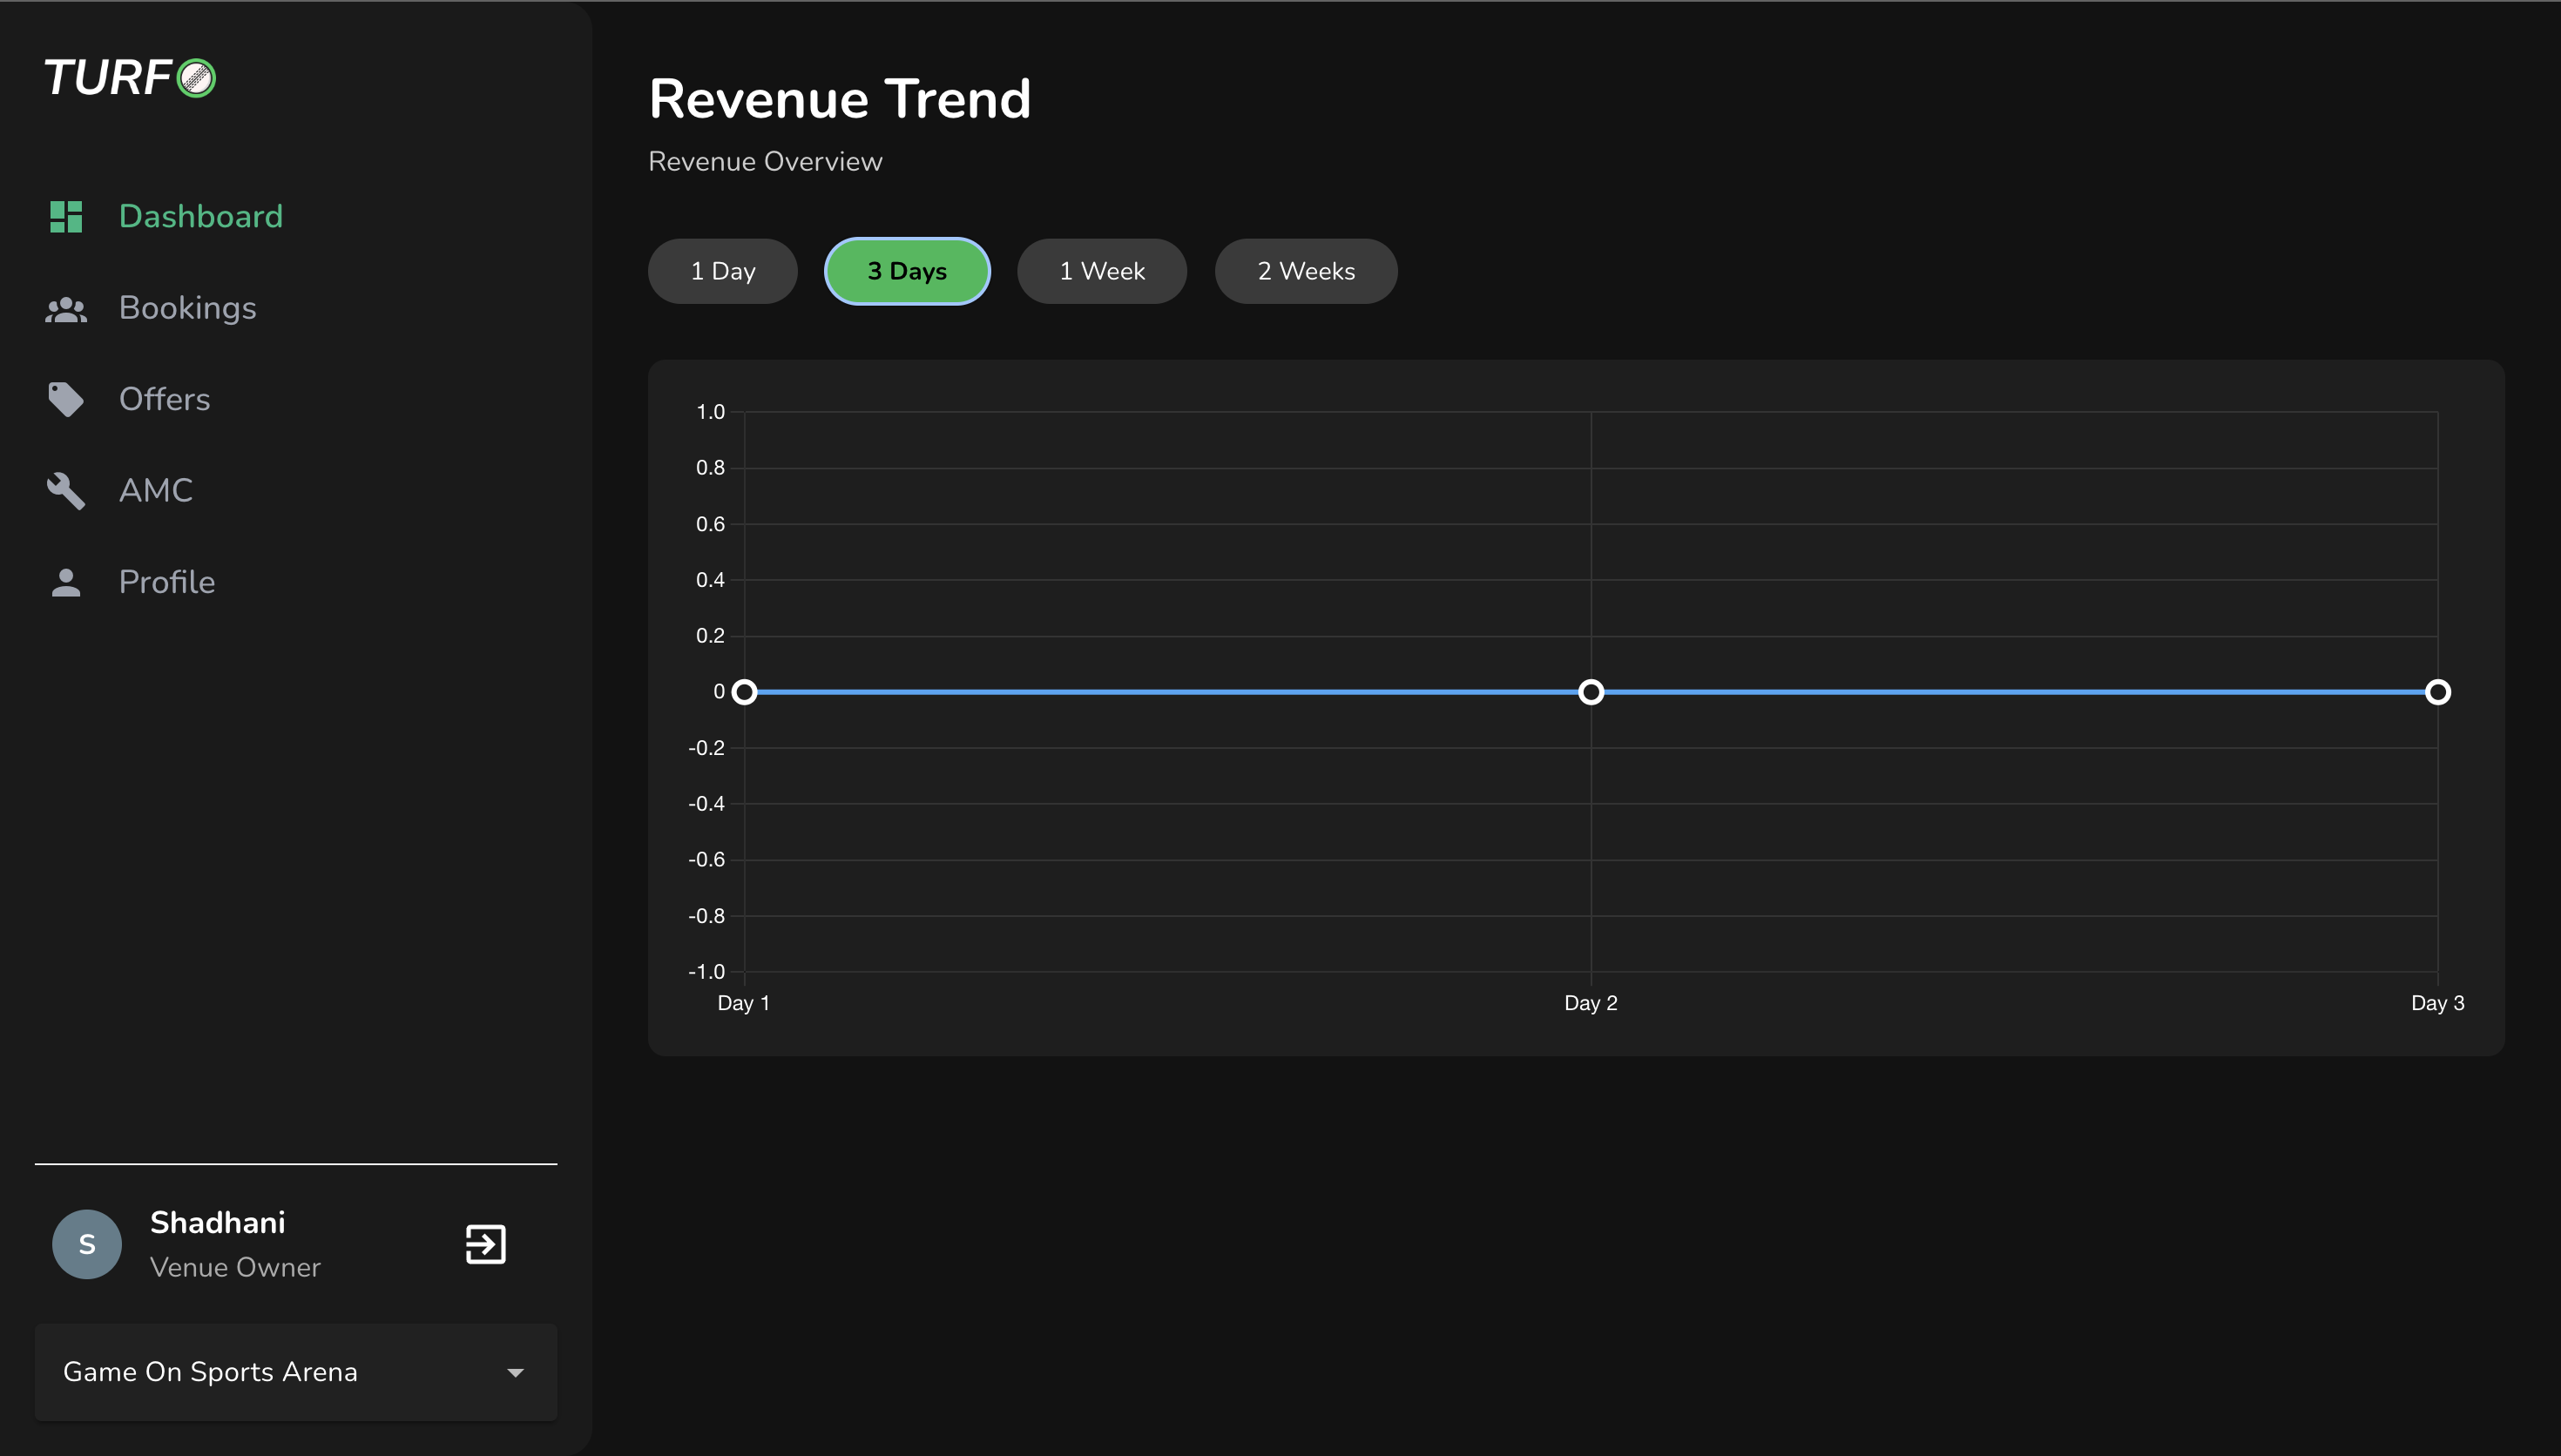
Task: Switch the chart to 1 Week
Action: click(1101, 271)
